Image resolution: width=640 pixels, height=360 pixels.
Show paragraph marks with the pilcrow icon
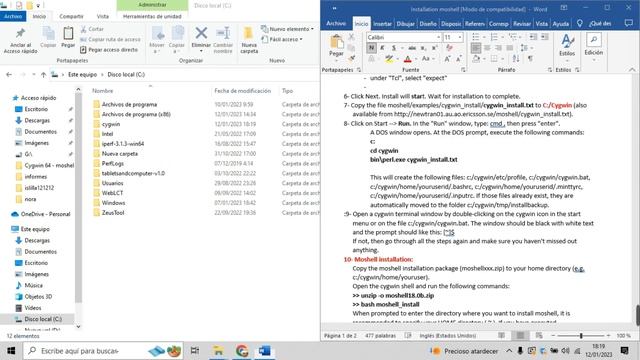pyautogui.click(x=530, y=59)
